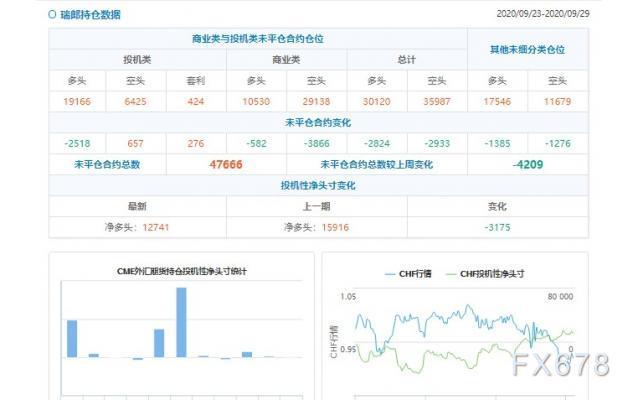Click the 1.05 axis label on CHF chart

[x=348, y=296]
